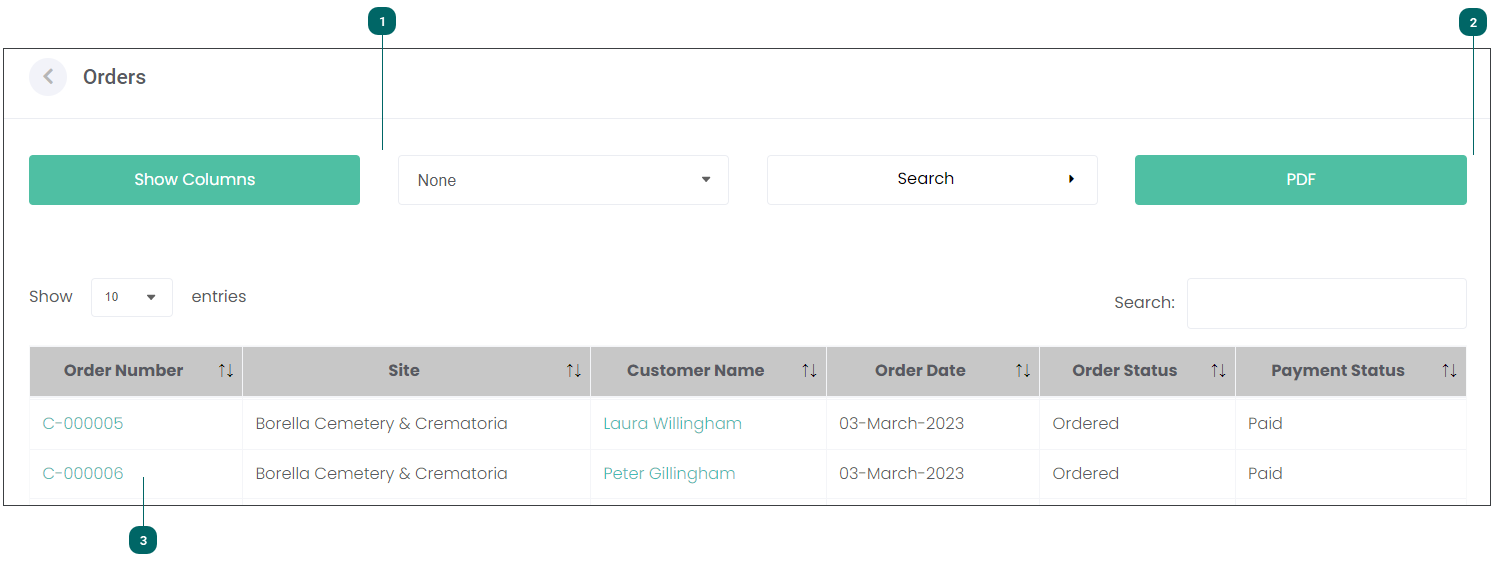Sort by Payment Status column arrows

pos(1449,371)
